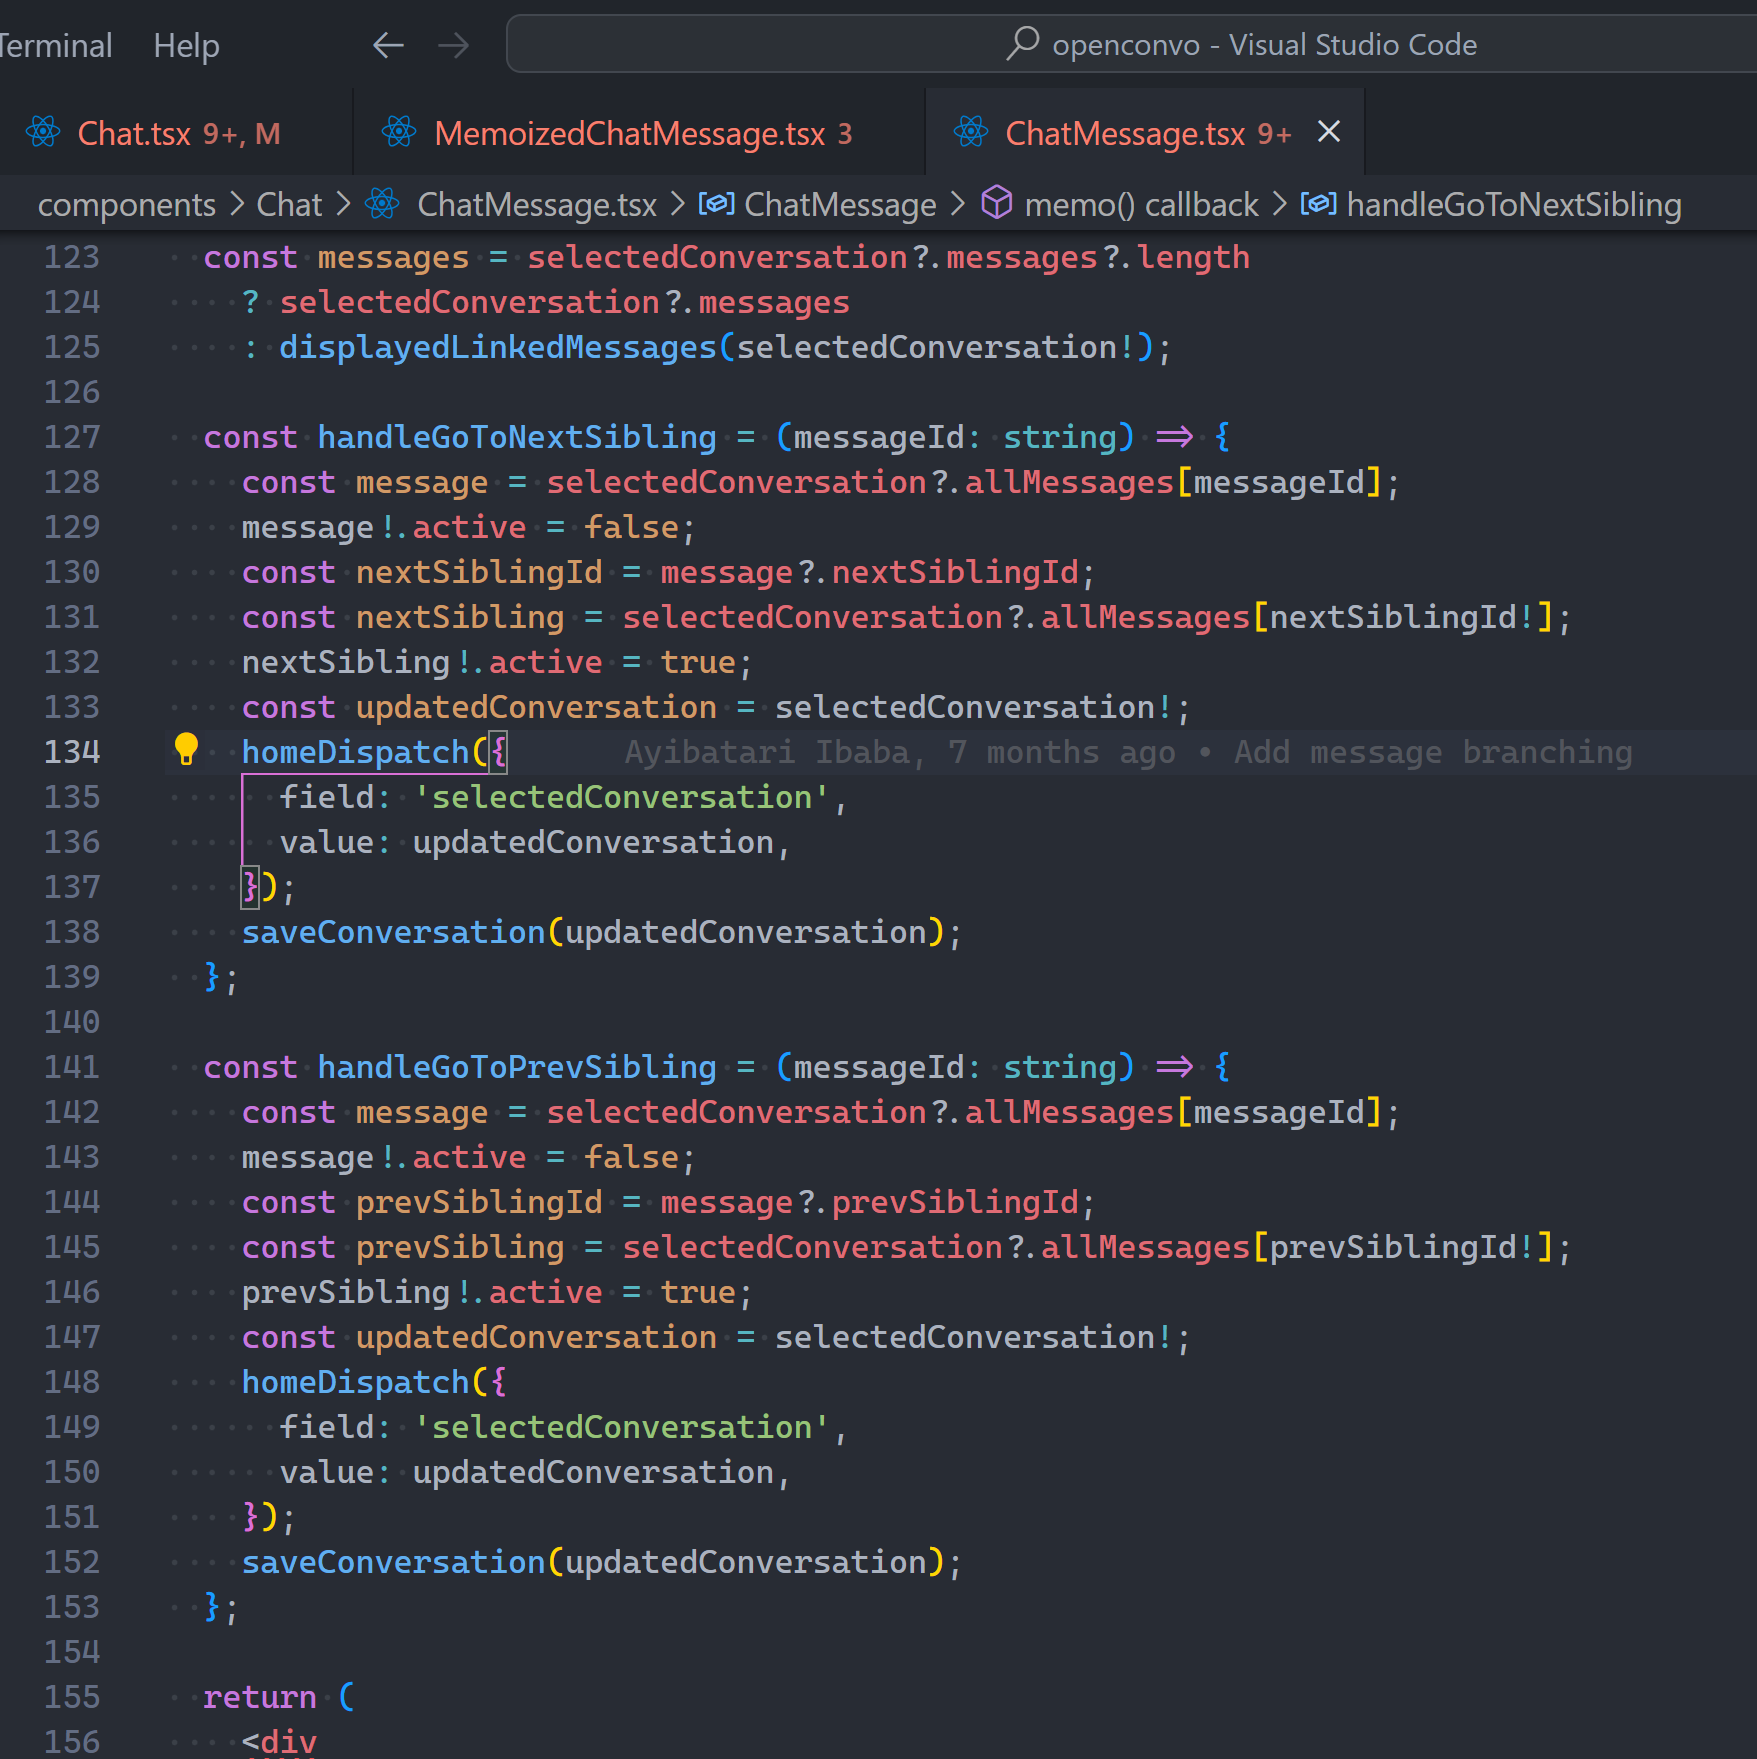Click the handleGoToPrevSibling function name
The height and width of the screenshot is (1759, 1757).
tap(516, 1067)
